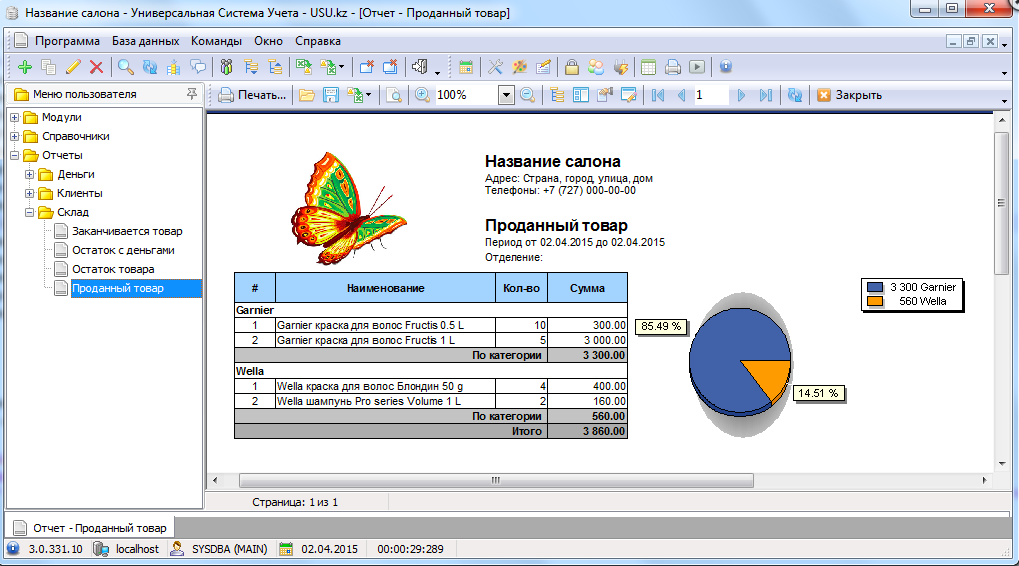Click the three colored people figures icon
The image size is (1019, 566).
click(226, 67)
